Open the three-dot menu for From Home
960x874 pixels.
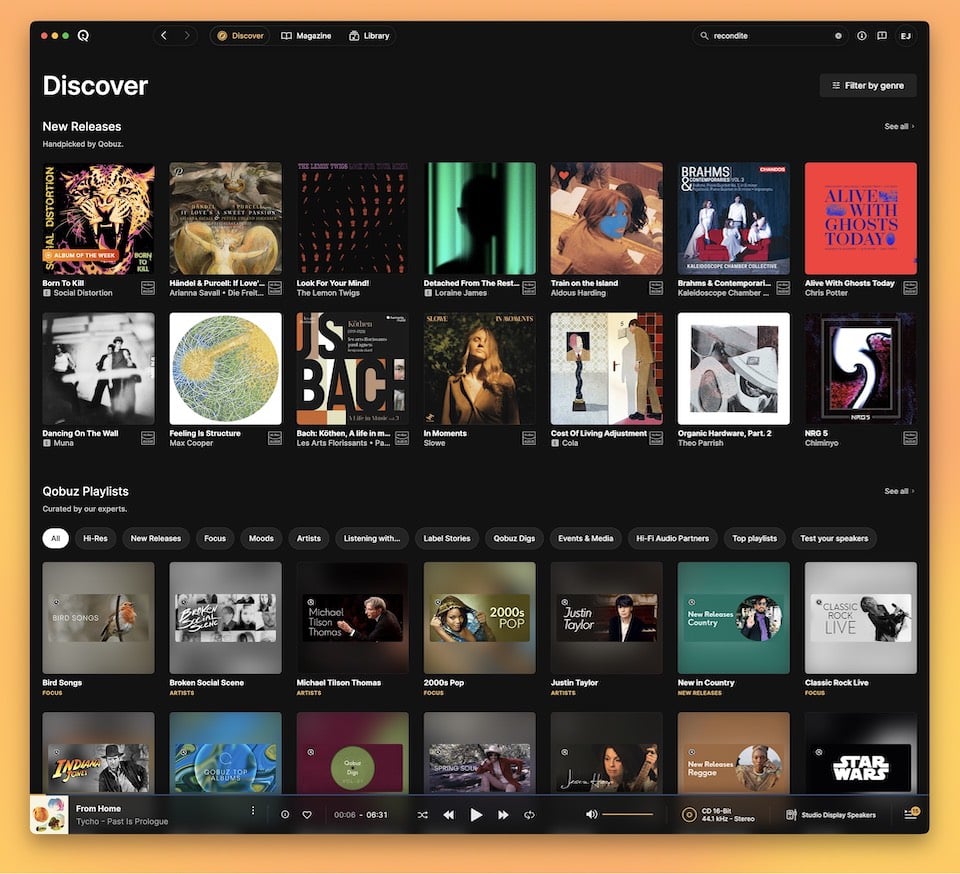(253, 810)
